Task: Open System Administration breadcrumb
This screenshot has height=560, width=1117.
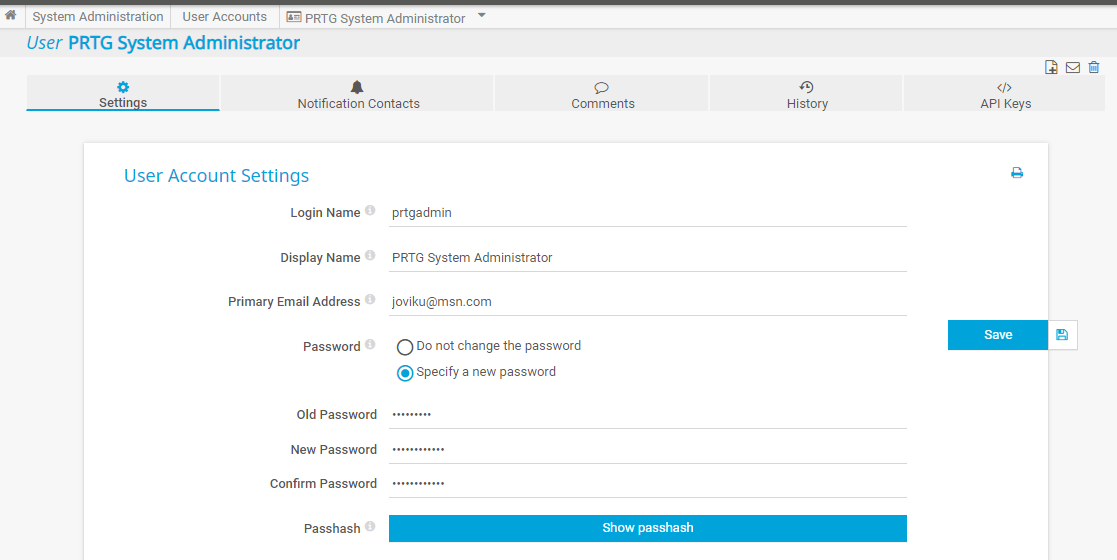Action: (98, 16)
